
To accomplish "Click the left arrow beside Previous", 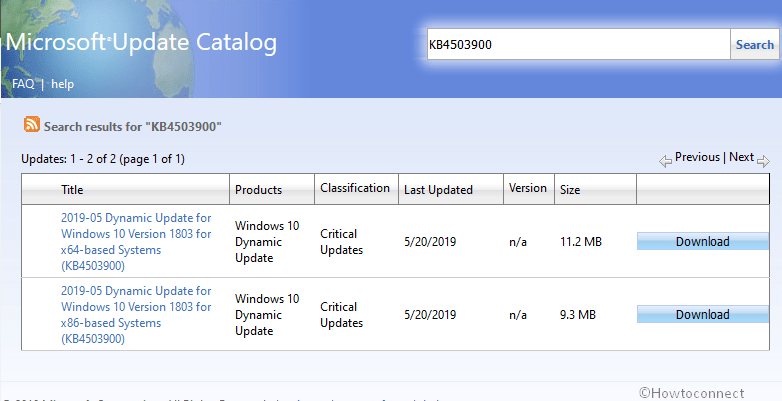I will coord(665,160).
